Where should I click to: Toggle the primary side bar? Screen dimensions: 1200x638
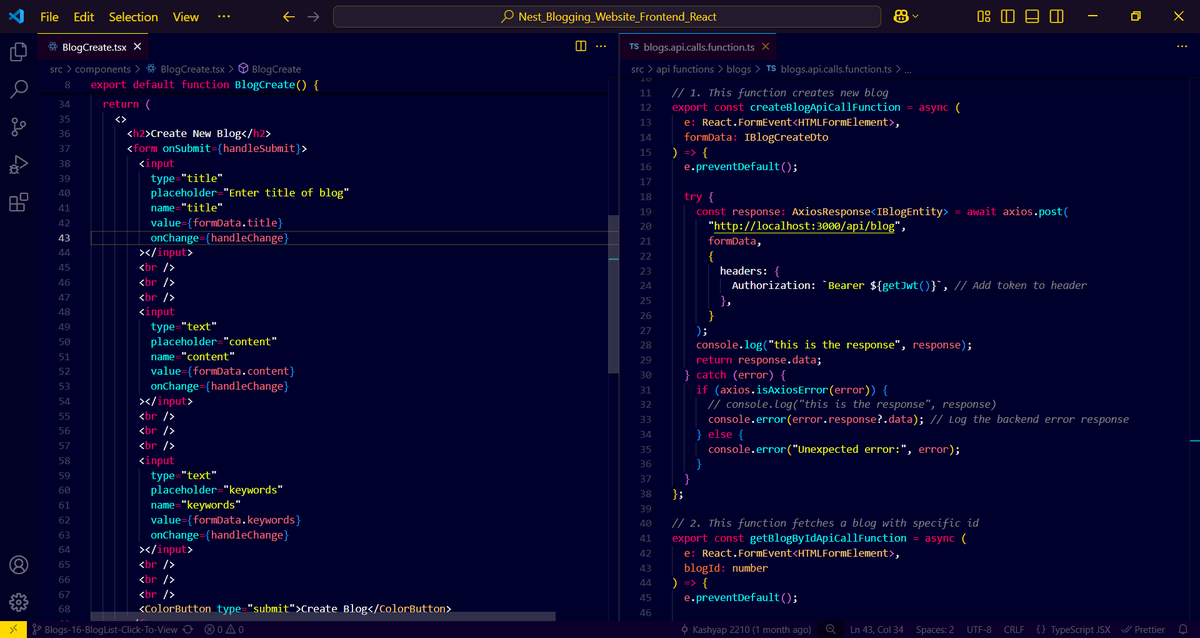[x=1008, y=17]
